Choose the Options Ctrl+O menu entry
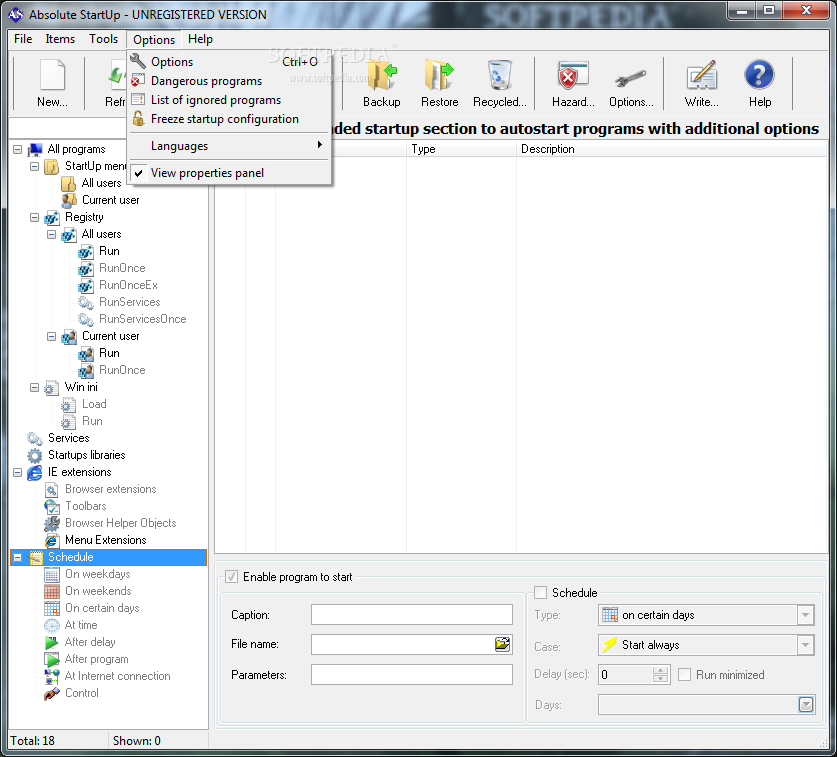The height and width of the screenshot is (757, 837). pyautogui.click(x=230, y=62)
